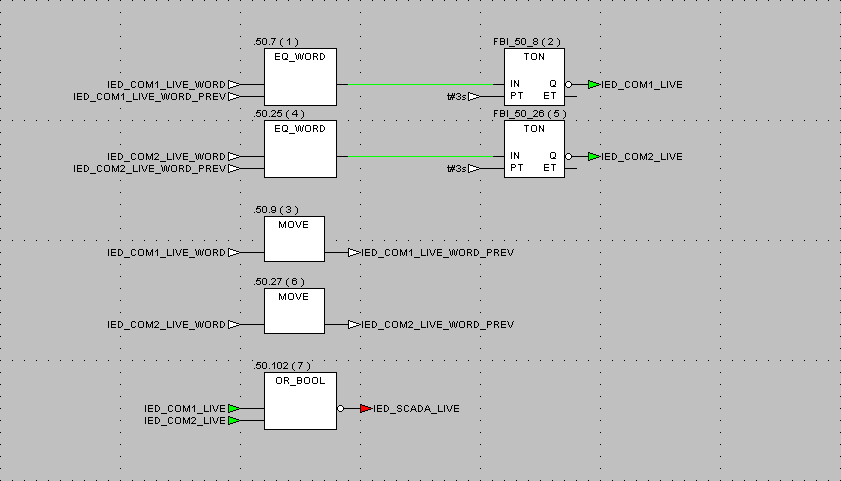Screen dimensions: 841x481
Task: Select the IED_COM1_LIVE_WORD label at EQ_WORD .50.7 input
Action: pos(166,85)
